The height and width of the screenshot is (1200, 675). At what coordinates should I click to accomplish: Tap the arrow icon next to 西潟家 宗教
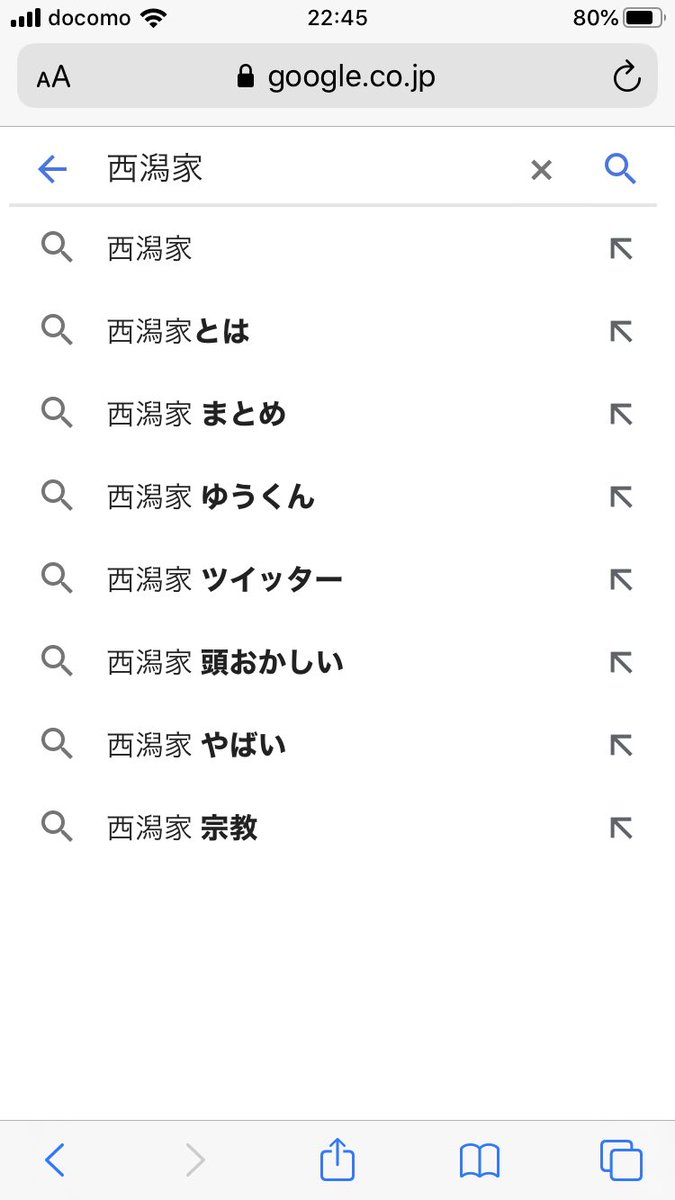click(x=621, y=827)
